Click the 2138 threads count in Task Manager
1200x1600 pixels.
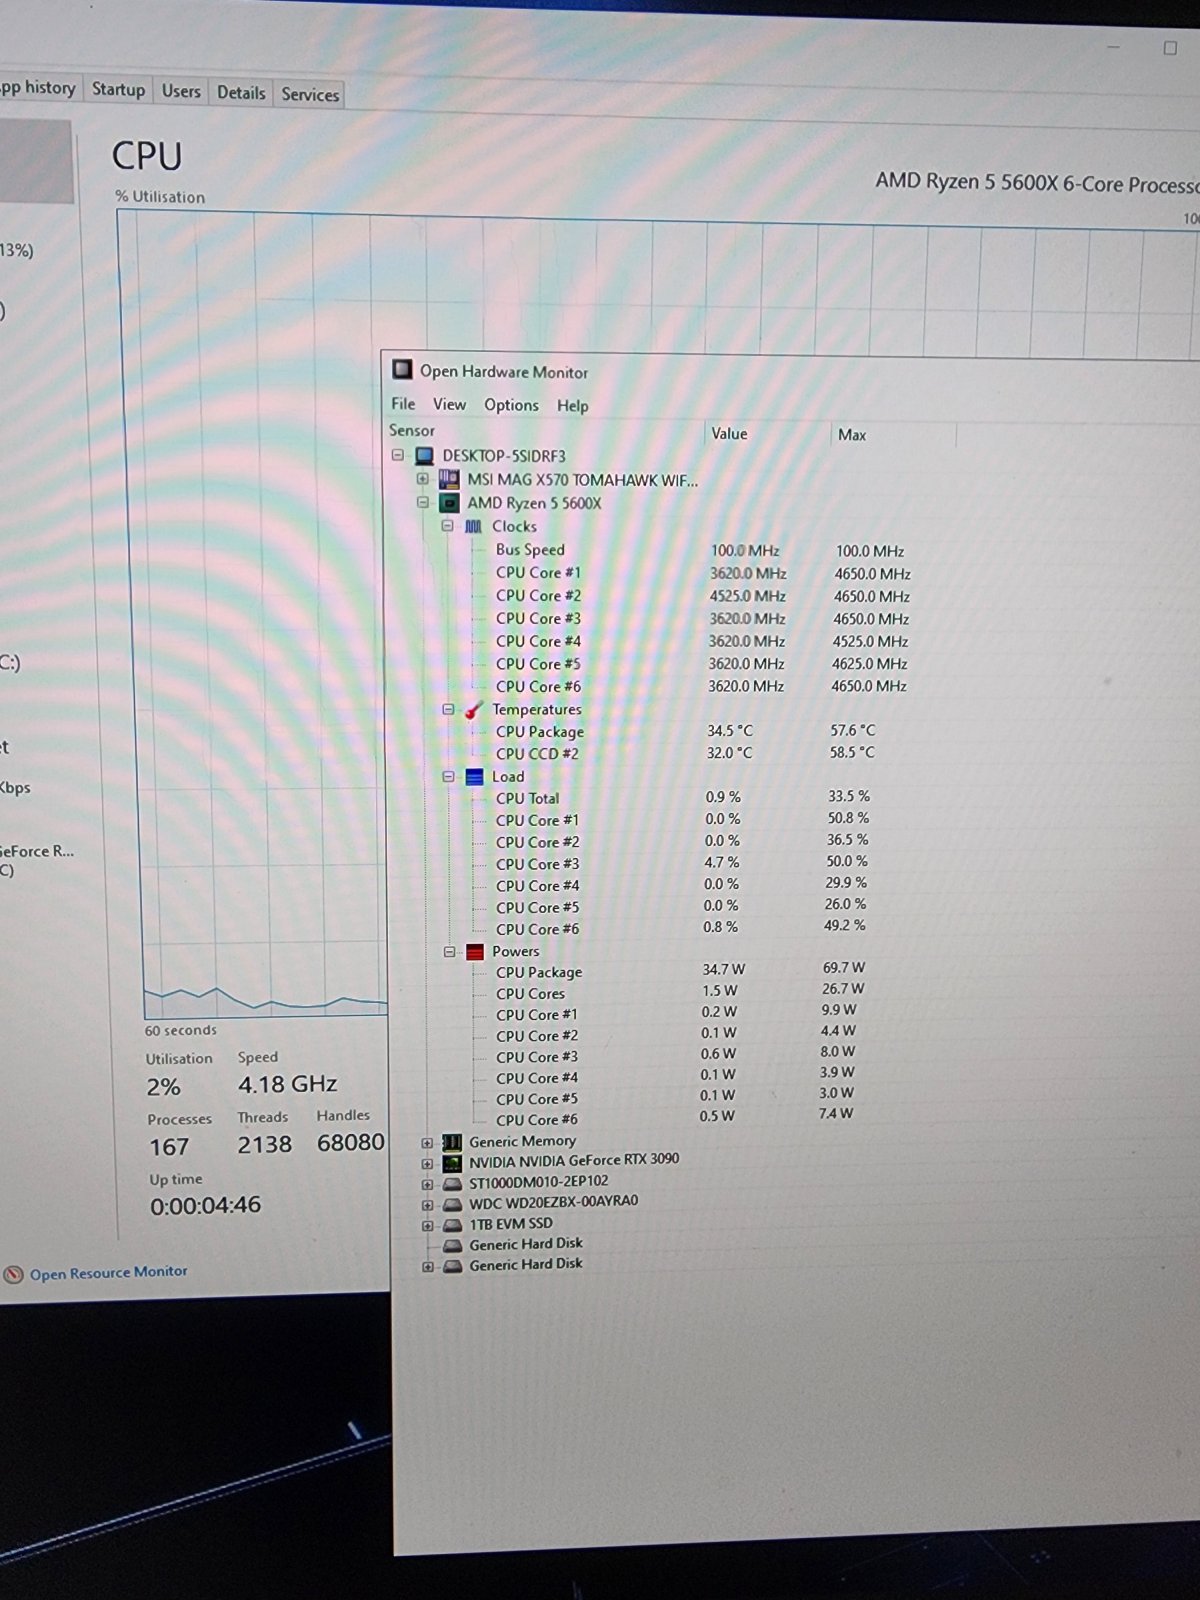point(265,1144)
